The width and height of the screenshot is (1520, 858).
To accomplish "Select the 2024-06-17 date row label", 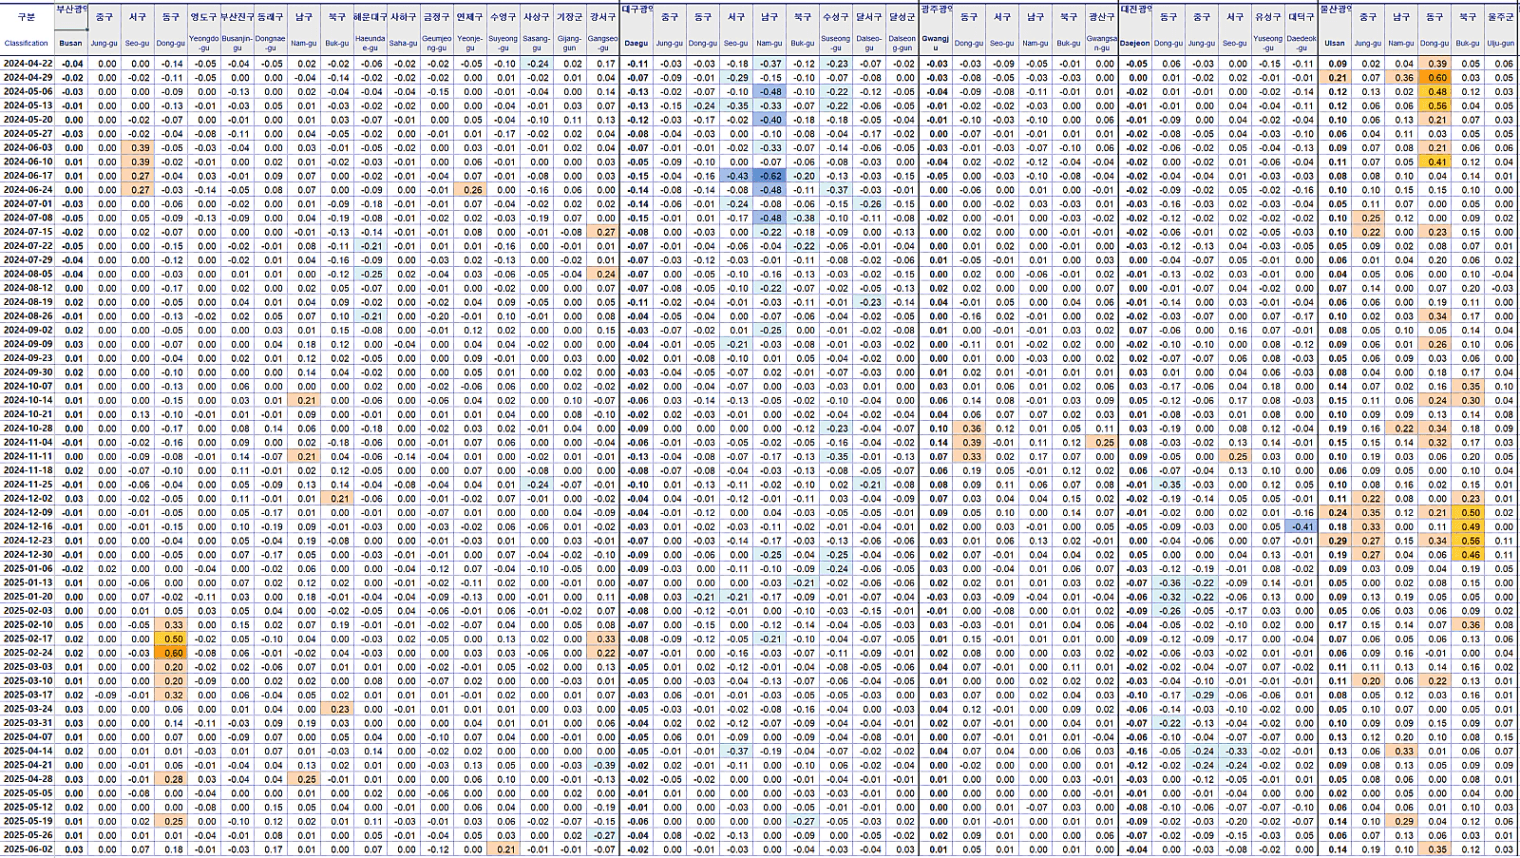I will (x=27, y=175).
